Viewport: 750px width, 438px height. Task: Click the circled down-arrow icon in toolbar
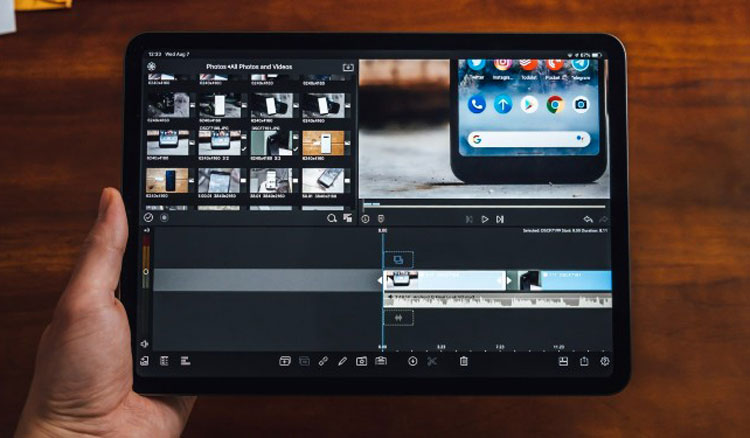(x=412, y=361)
